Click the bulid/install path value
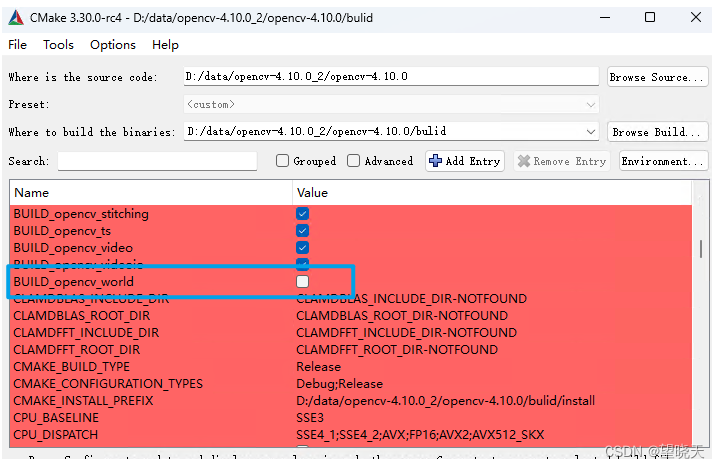The height and width of the screenshot is (468, 720). [445, 401]
